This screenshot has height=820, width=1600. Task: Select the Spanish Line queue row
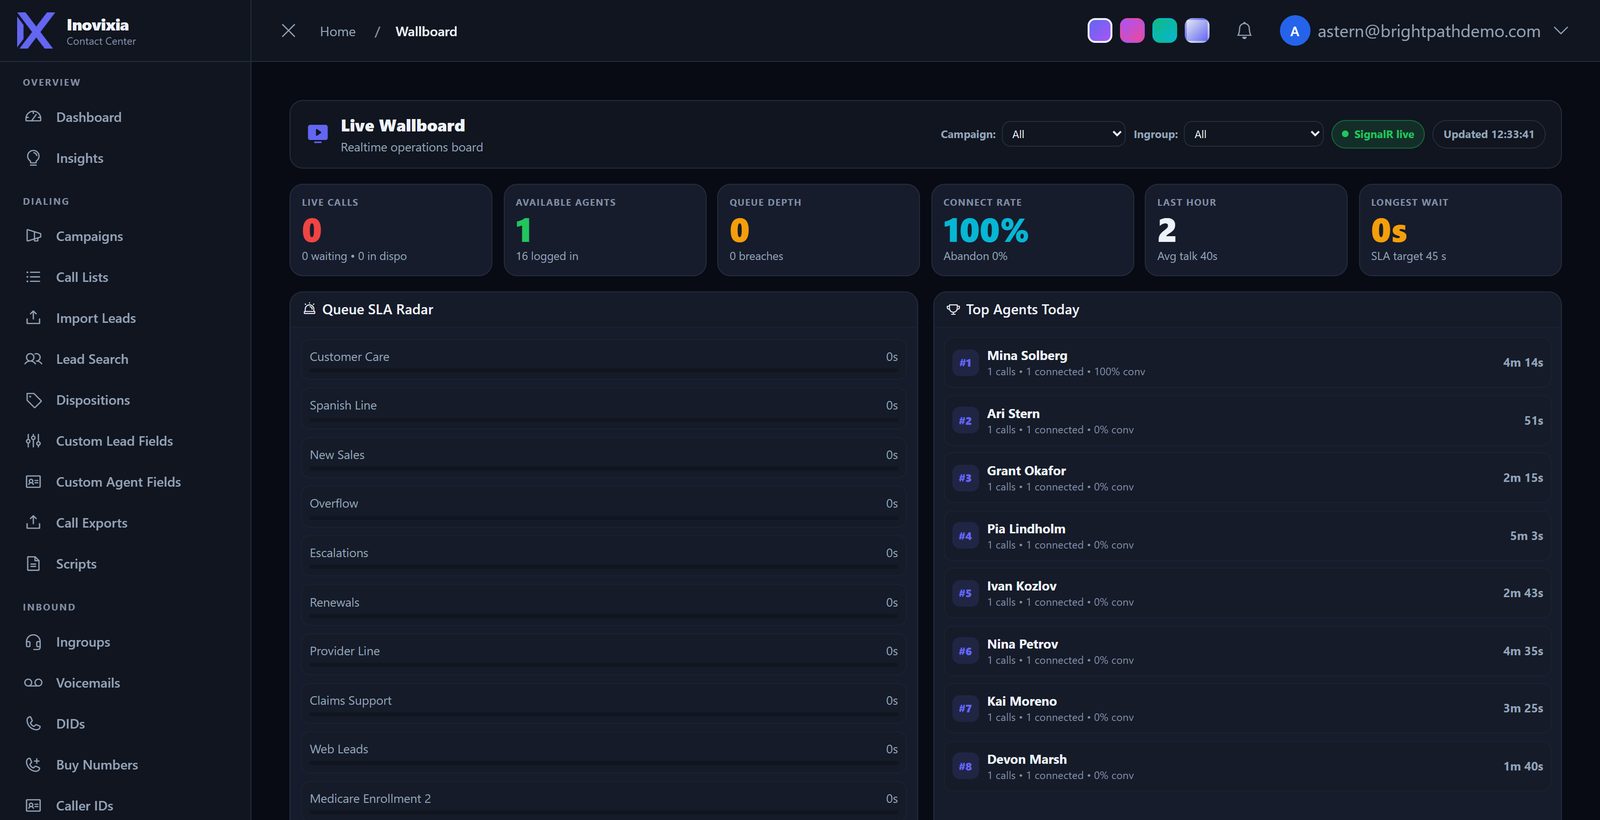point(604,407)
